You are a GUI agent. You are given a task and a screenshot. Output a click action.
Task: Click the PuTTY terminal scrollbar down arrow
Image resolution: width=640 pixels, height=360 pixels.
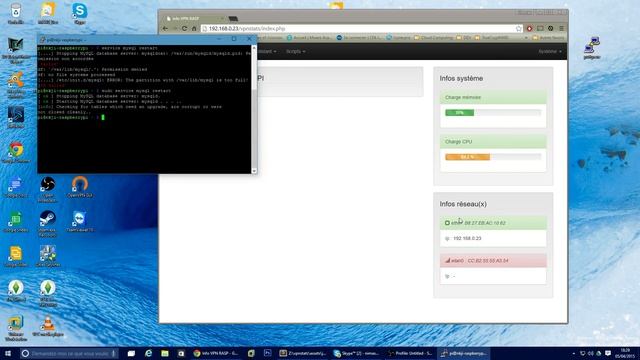pyautogui.click(x=254, y=171)
